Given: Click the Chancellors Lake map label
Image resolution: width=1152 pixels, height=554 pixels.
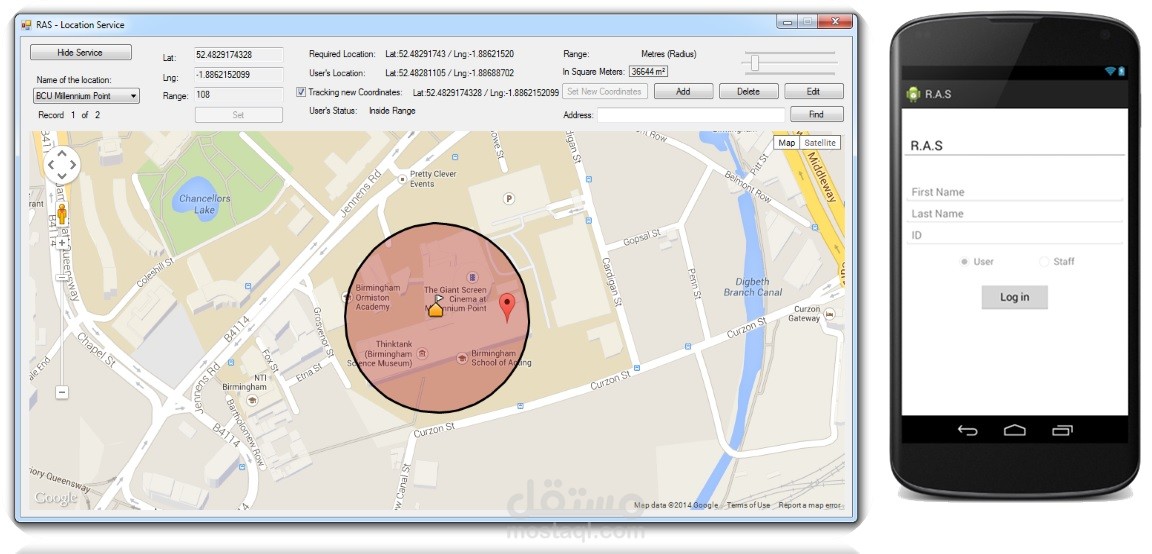Looking at the screenshot, I should click(205, 204).
